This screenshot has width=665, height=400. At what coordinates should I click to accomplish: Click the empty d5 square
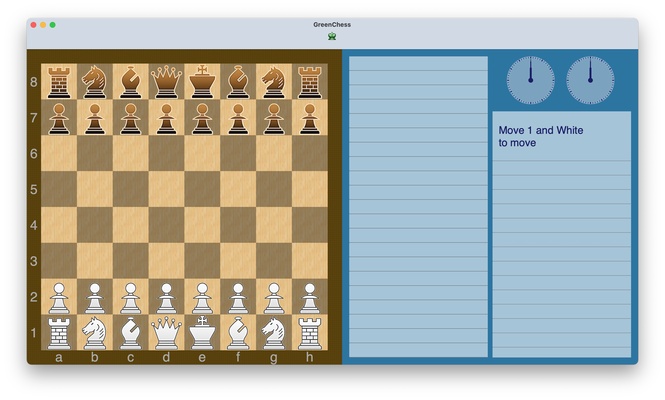(166, 189)
